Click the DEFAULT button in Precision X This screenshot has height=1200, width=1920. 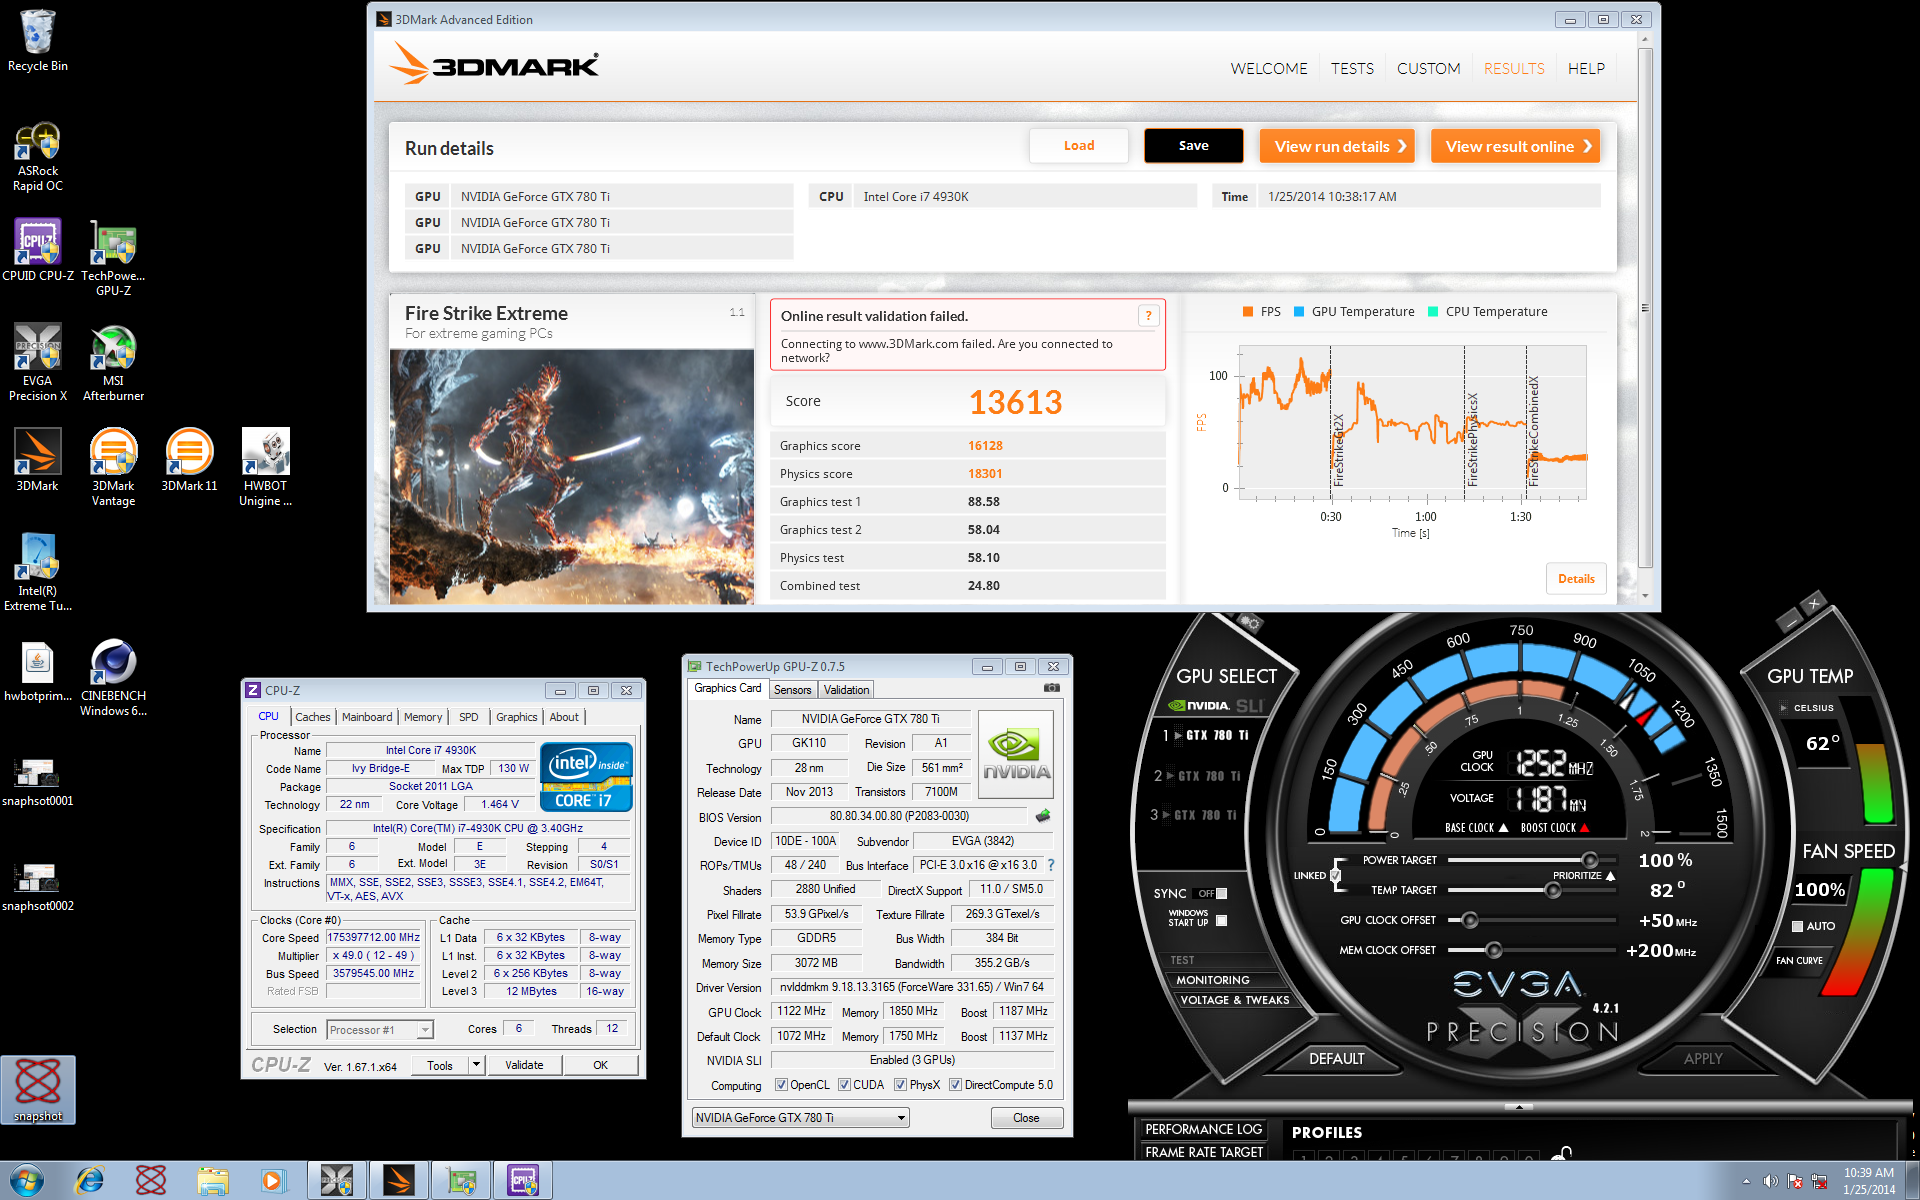[1336, 1058]
